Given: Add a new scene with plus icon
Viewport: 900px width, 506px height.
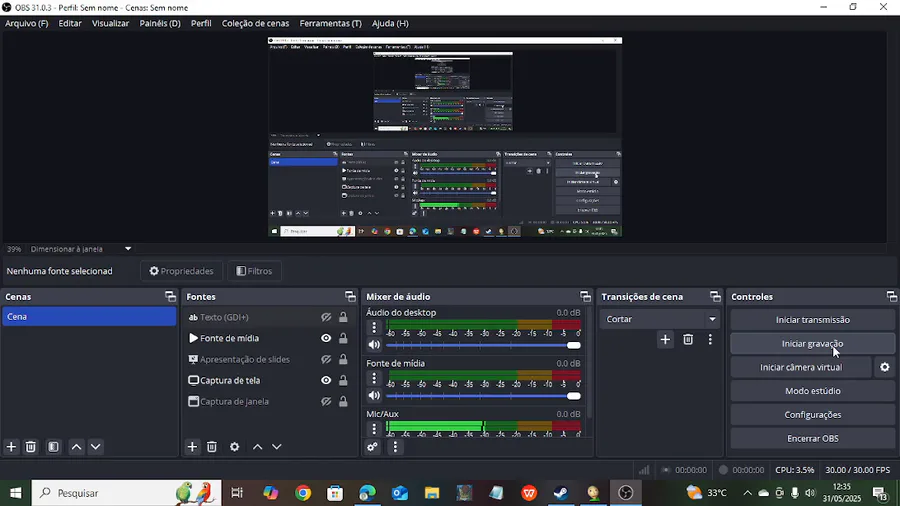Looking at the screenshot, I should 11,446.
